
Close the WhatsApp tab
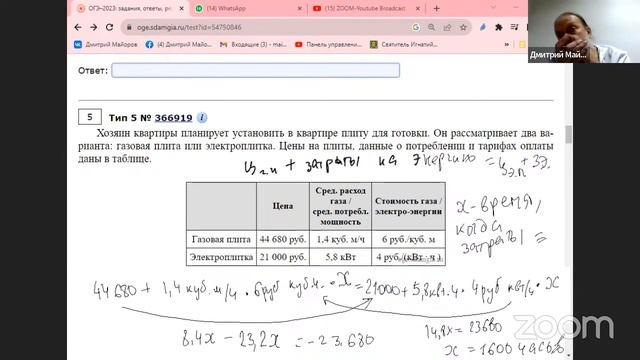tap(300, 8)
